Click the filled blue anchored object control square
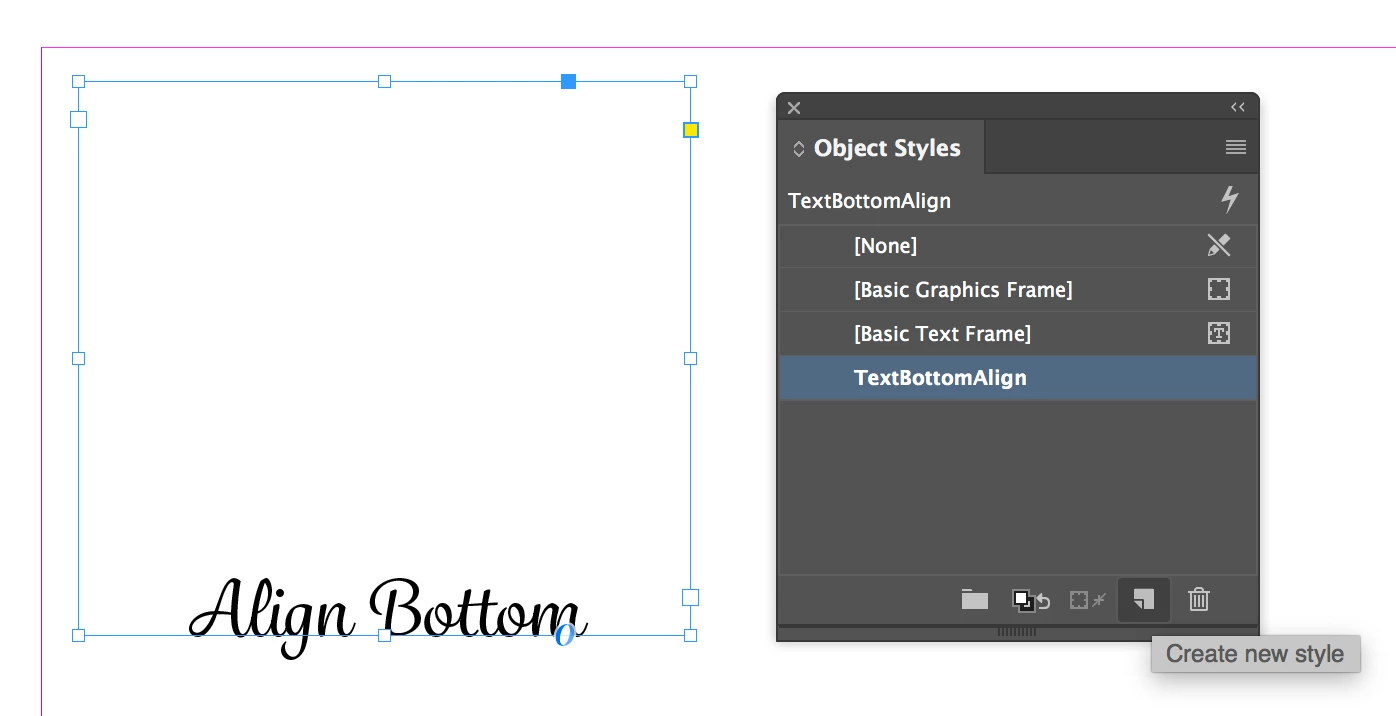 [x=568, y=81]
